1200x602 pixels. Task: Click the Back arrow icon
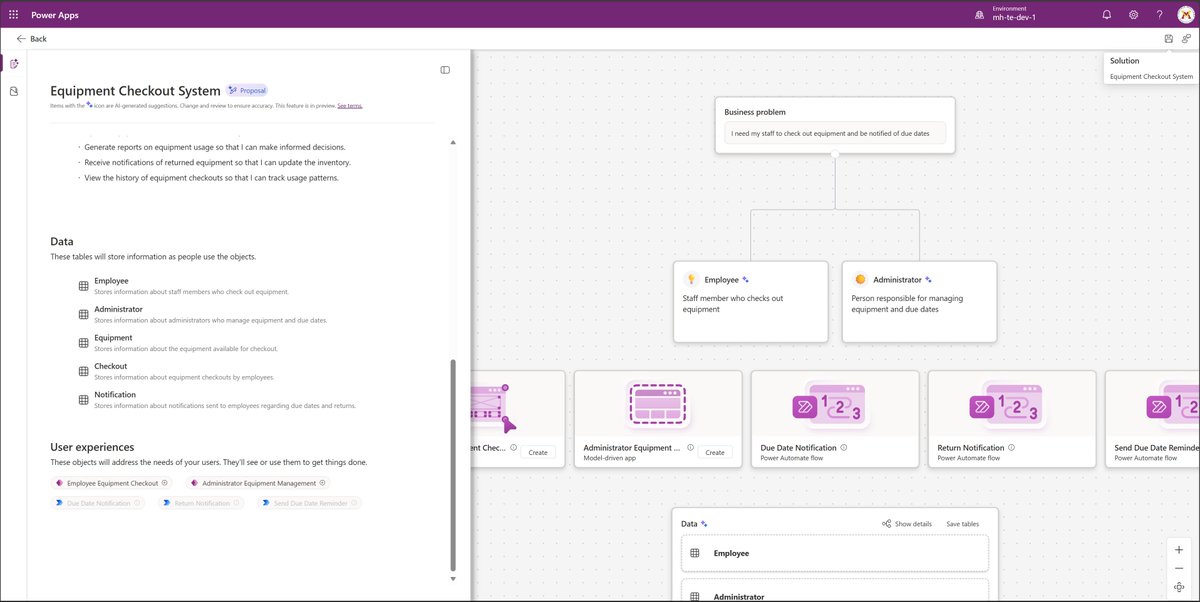click(21, 39)
